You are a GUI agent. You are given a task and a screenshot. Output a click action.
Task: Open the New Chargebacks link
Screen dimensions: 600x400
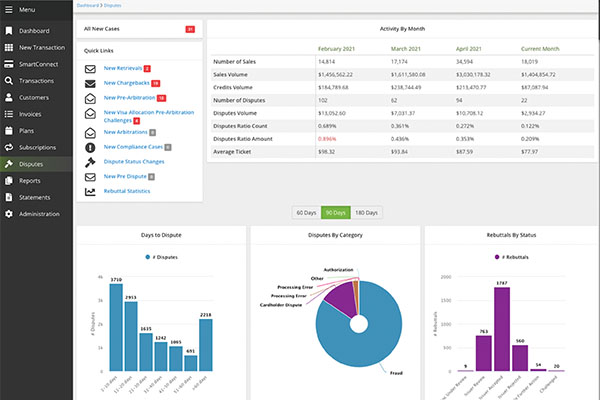pyautogui.click(x=127, y=83)
